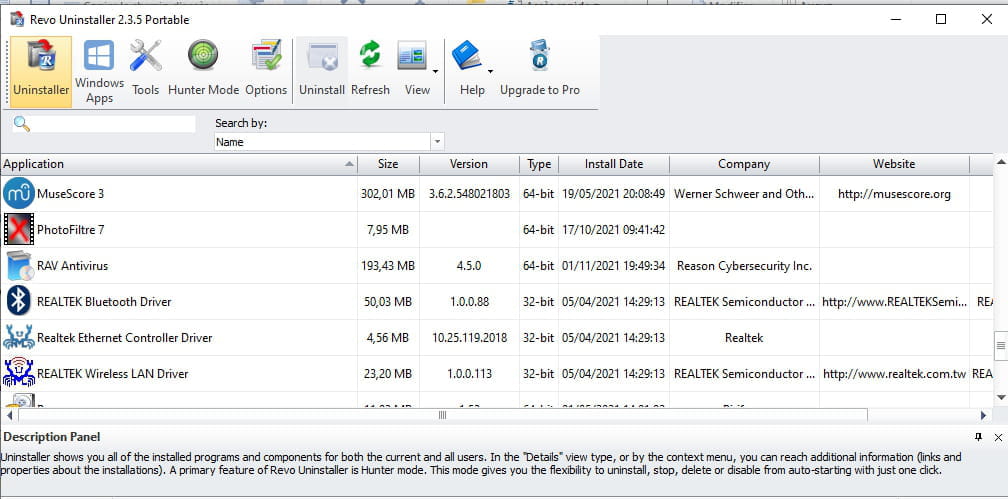Sort by Company column header
Image resolution: width=1008 pixels, height=499 pixels.
(x=744, y=164)
